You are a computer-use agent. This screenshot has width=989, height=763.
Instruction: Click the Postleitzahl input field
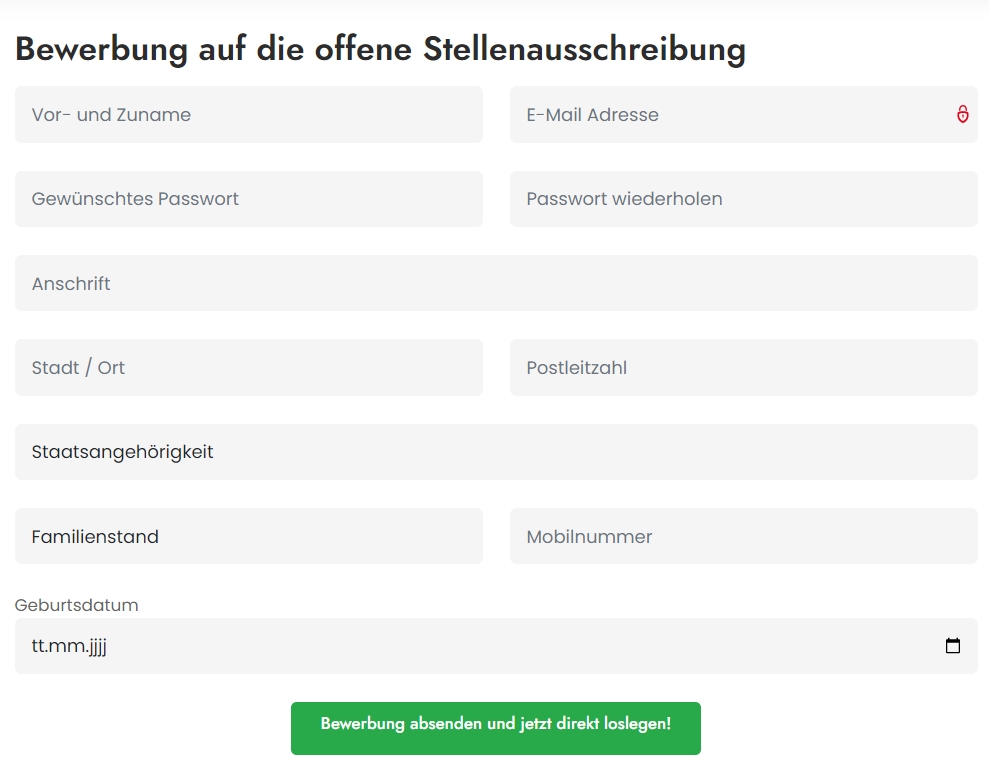click(x=744, y=368)
